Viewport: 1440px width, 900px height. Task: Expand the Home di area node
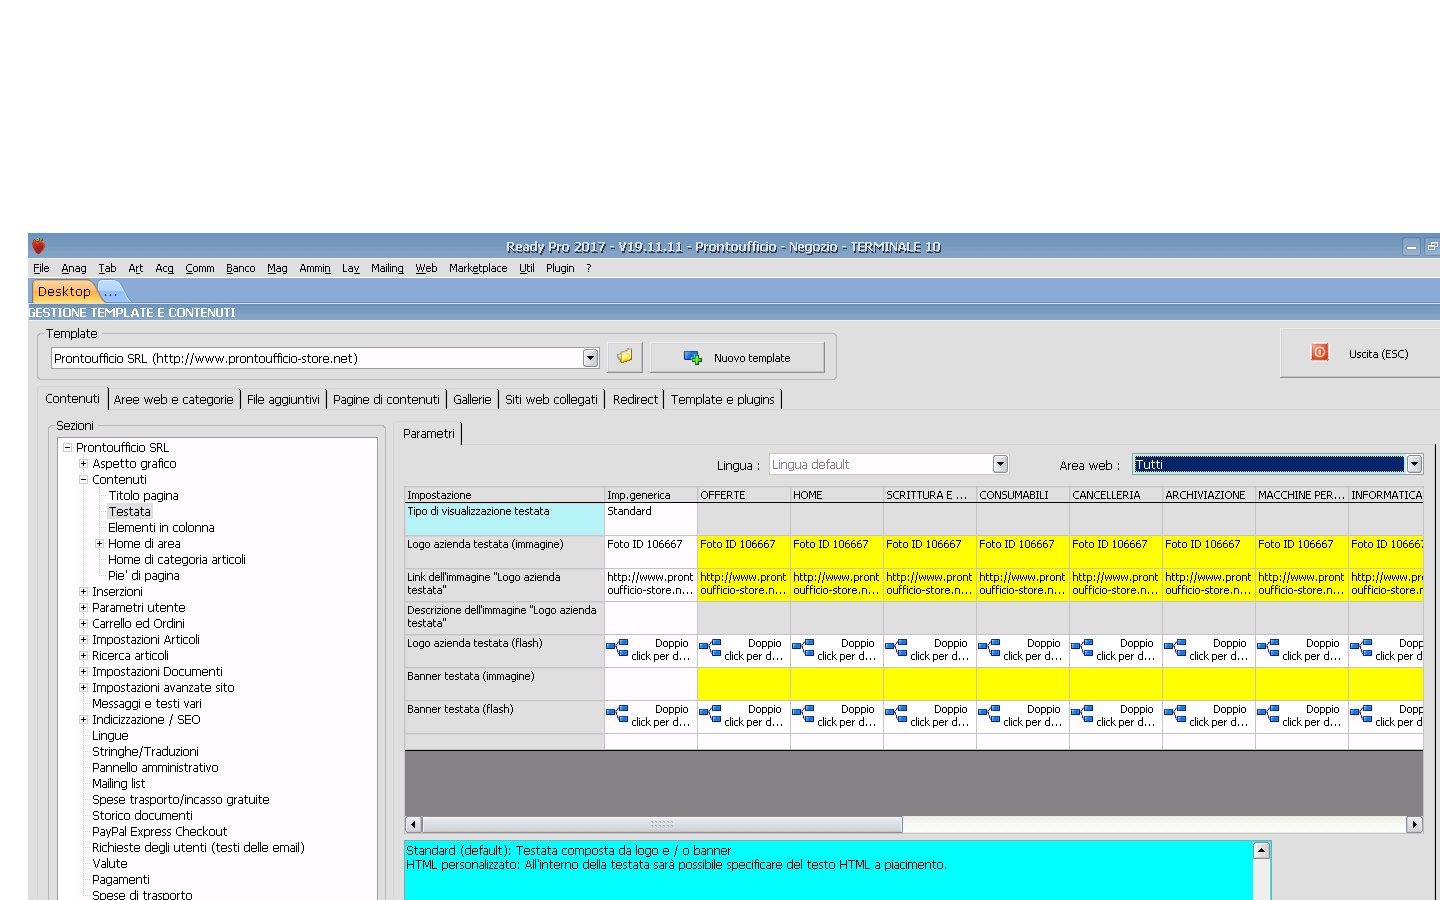pos(100,544)
